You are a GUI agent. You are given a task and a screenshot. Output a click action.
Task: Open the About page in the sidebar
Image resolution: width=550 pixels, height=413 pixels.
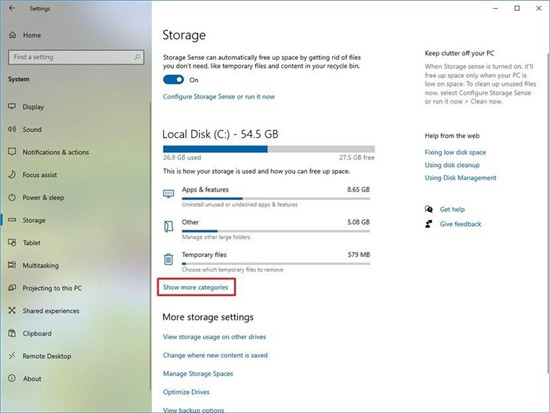pos(32,379)
